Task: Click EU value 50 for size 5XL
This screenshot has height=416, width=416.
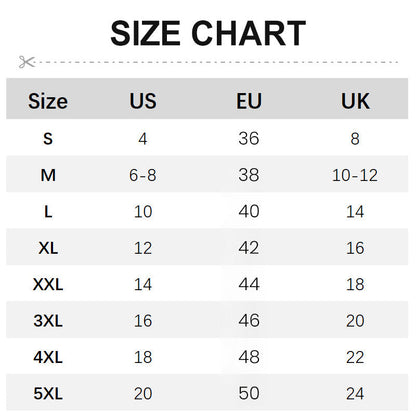Action: click(x=249, y=393)
